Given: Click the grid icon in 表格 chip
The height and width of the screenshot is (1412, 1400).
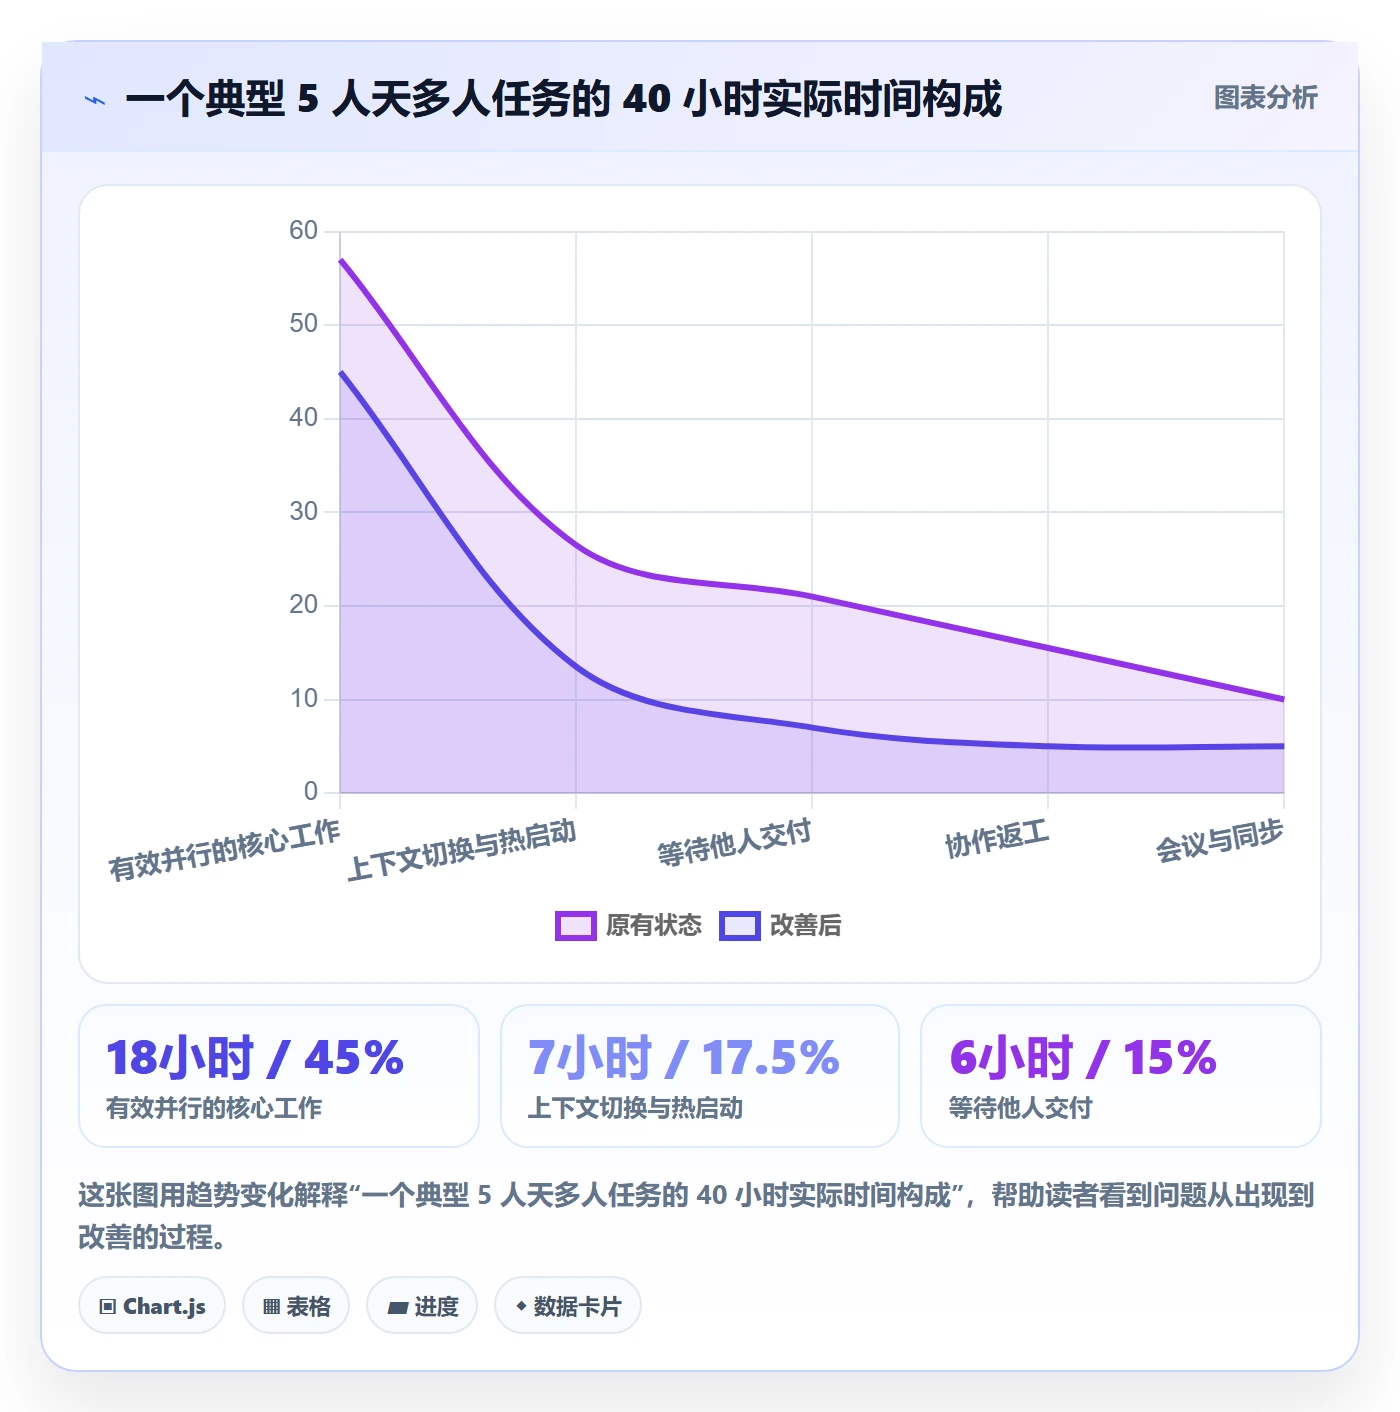Looking at the screenshot, I should (271, 1307).
